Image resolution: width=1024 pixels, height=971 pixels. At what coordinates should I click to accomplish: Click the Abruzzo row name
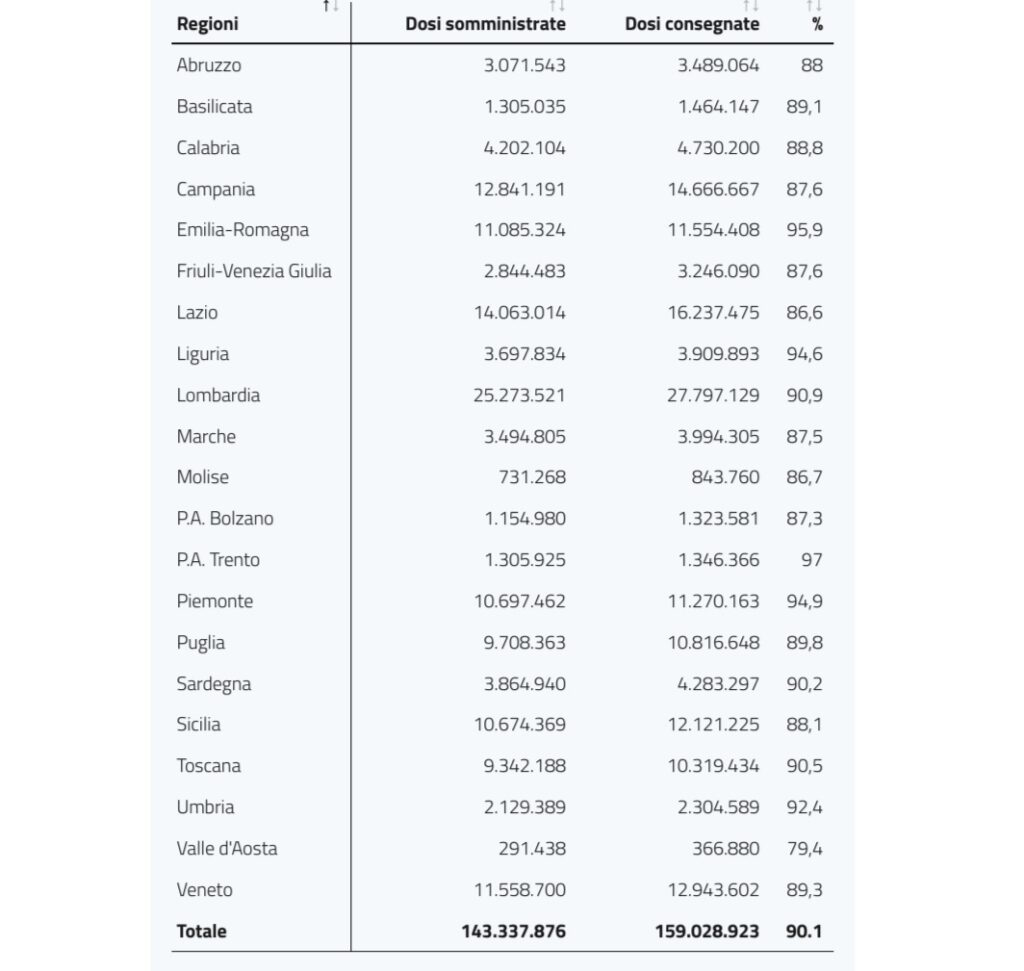[x=209, y=65]
